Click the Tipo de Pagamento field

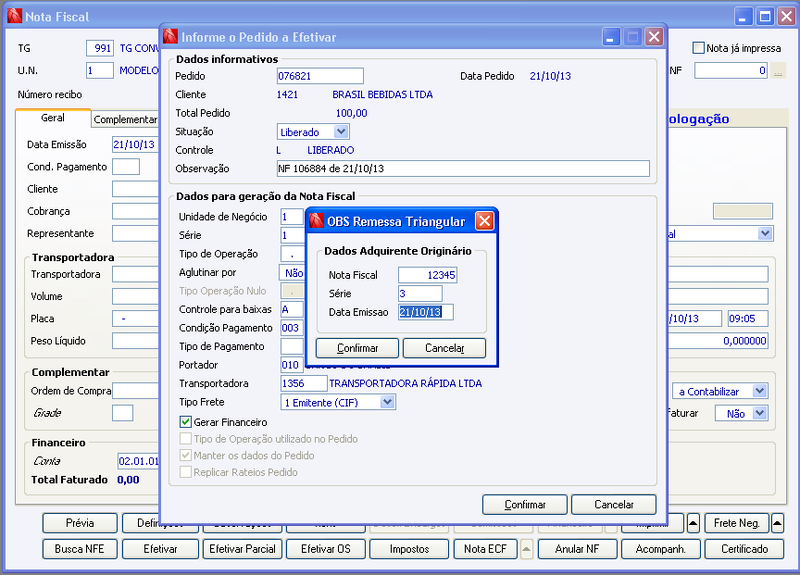pyautogui.click(x=292, y=346)
